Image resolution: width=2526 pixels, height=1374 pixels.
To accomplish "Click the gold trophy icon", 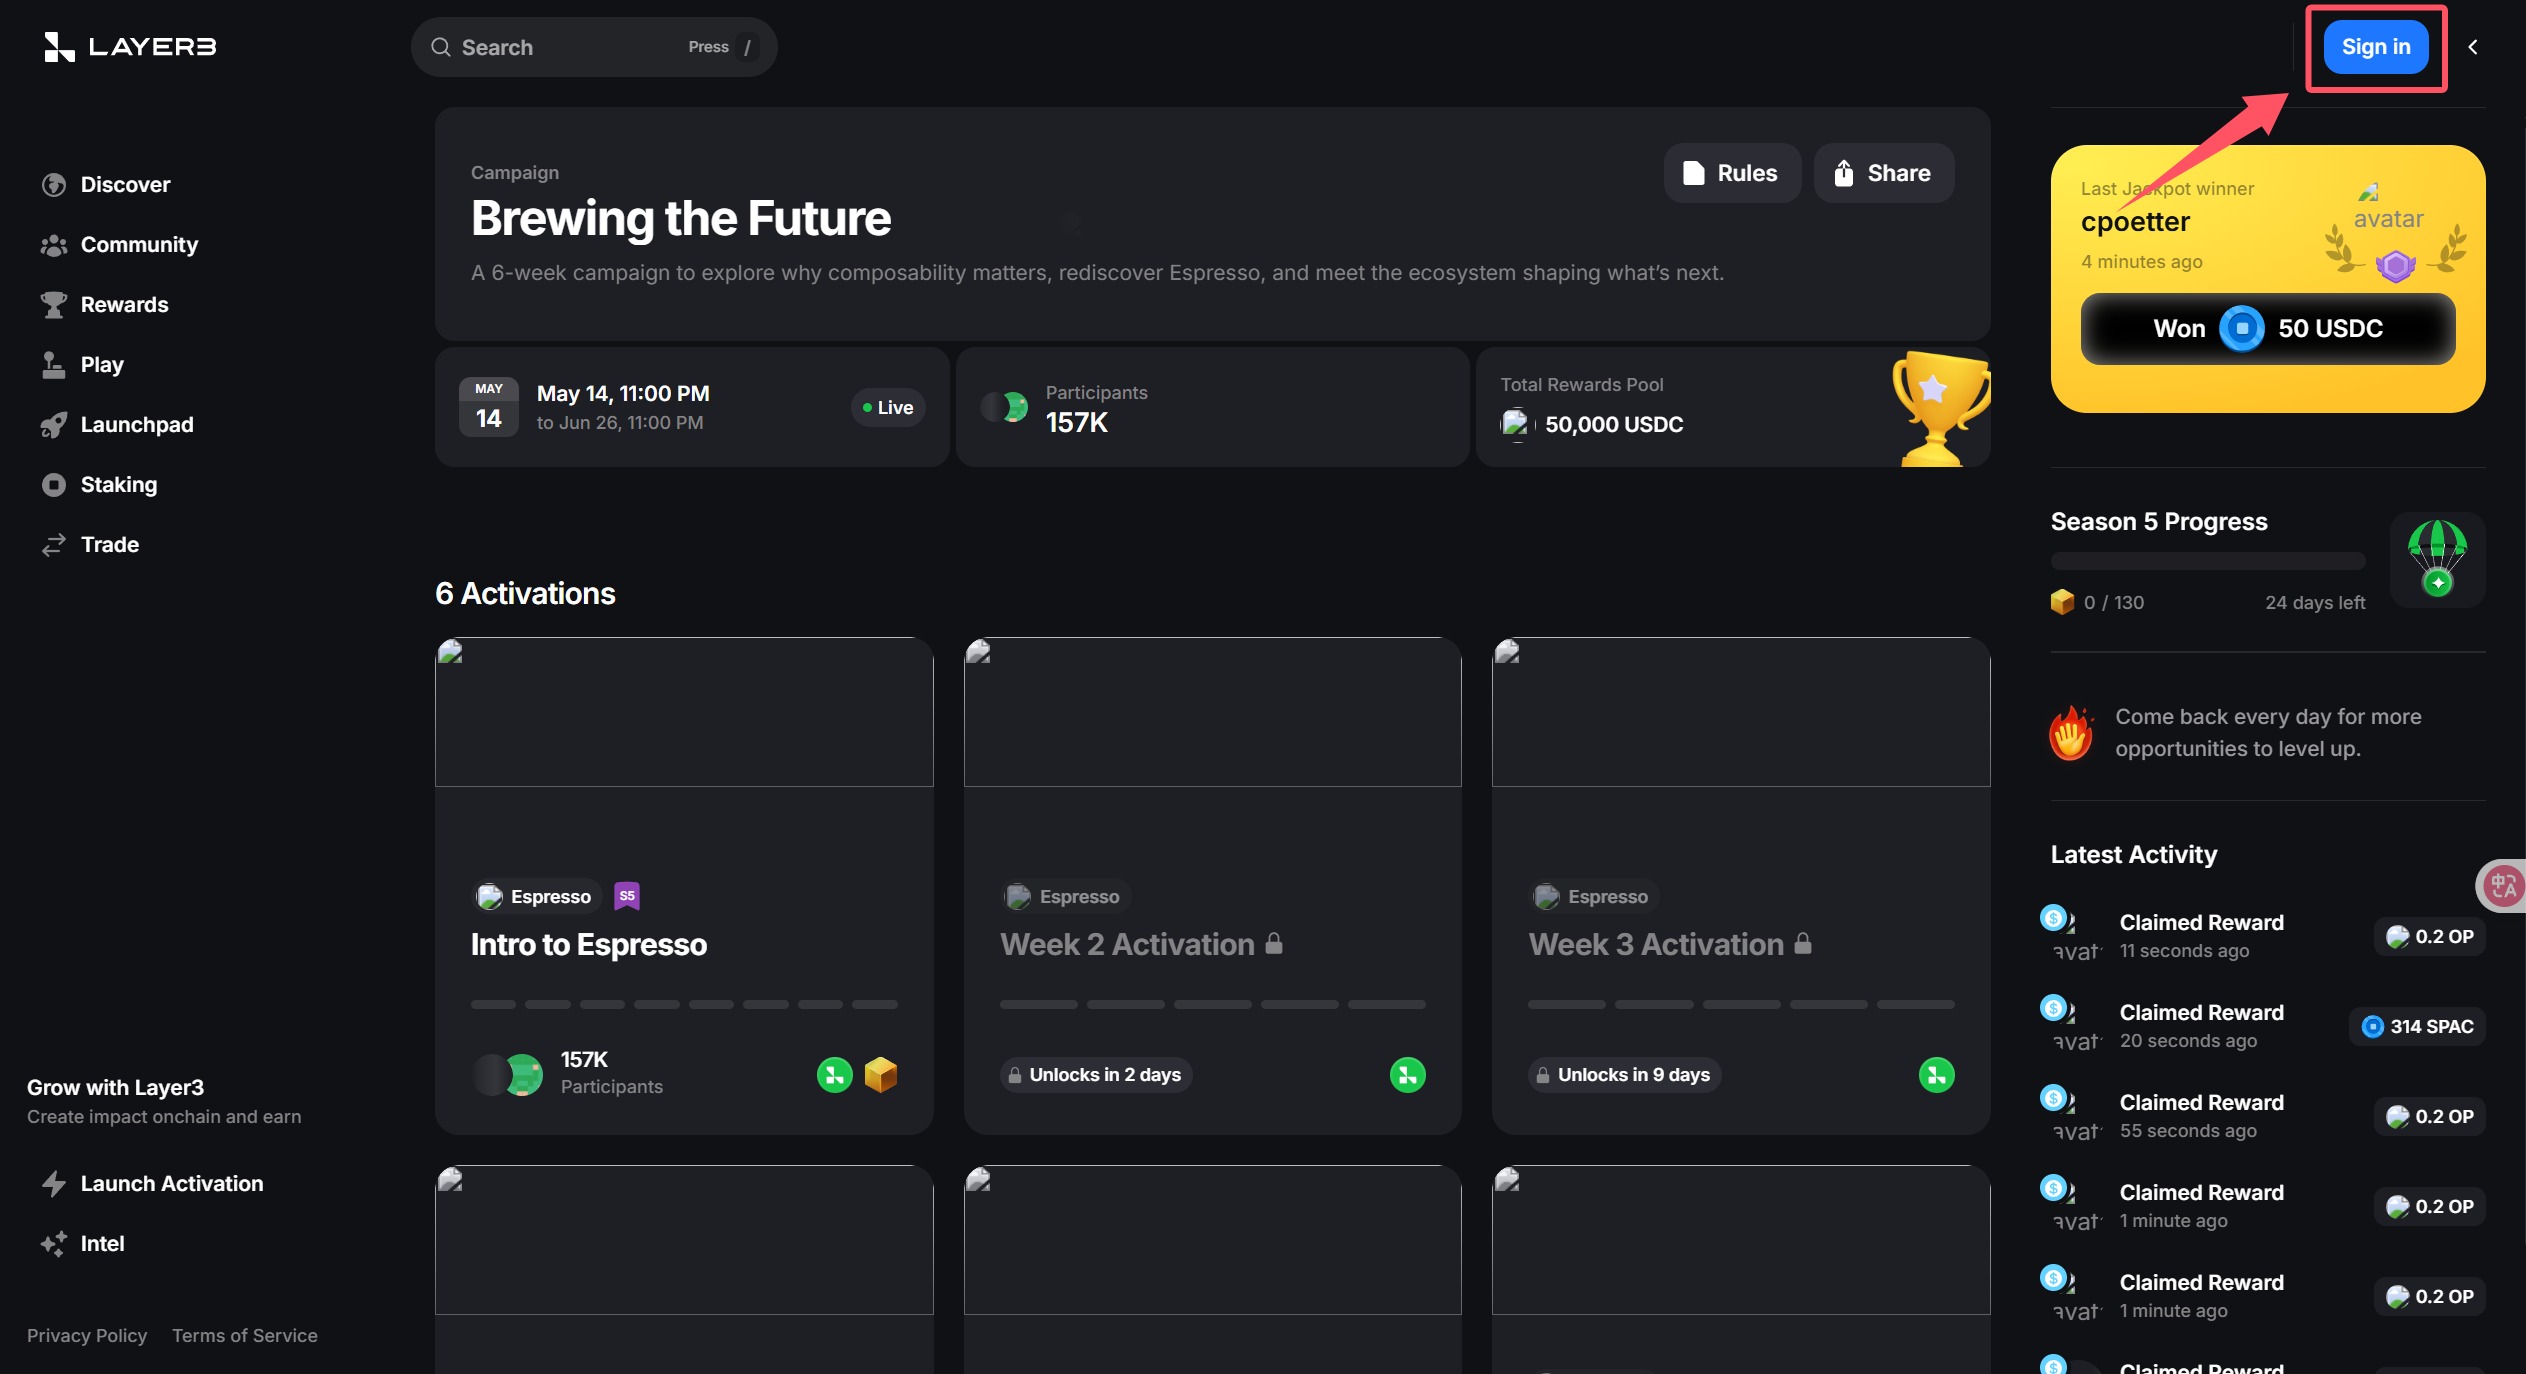I will tap(1940, 407).
